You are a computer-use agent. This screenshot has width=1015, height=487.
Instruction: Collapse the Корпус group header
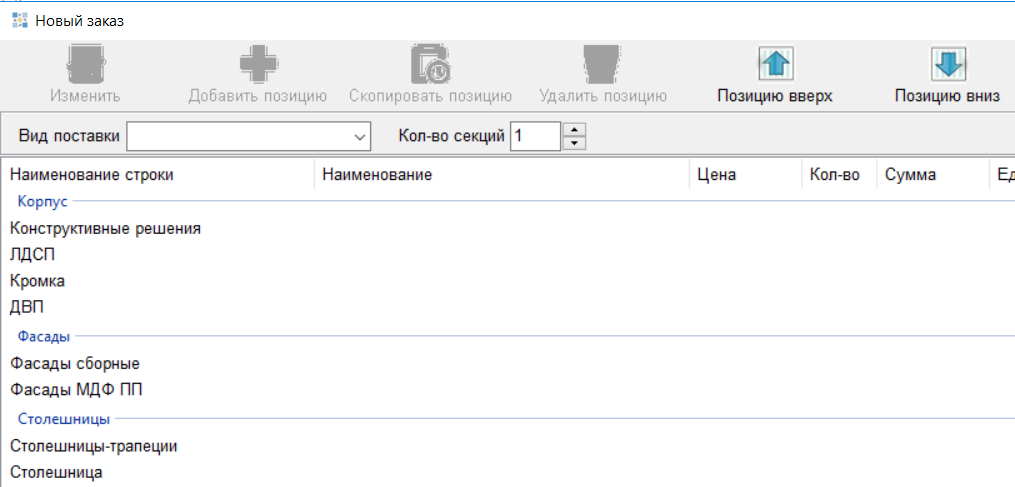43,201
